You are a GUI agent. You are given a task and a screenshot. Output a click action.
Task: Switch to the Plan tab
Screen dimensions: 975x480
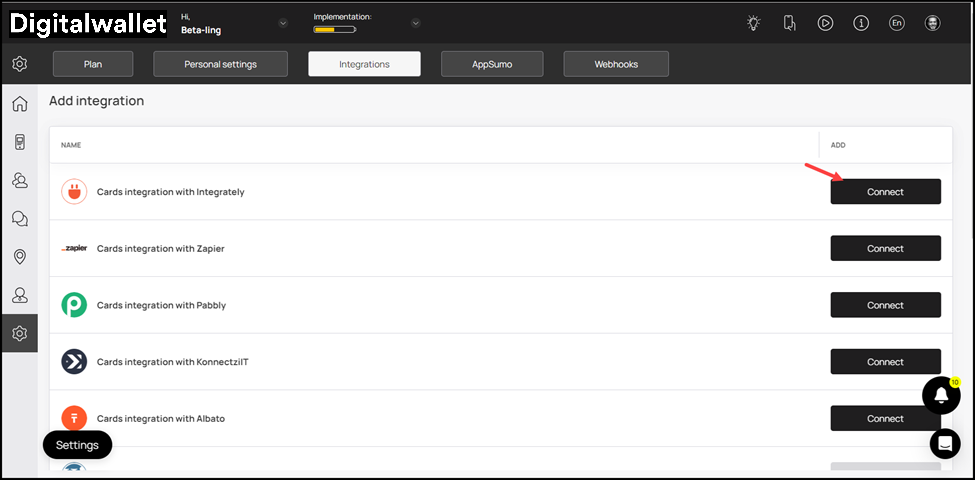[93, 64]
